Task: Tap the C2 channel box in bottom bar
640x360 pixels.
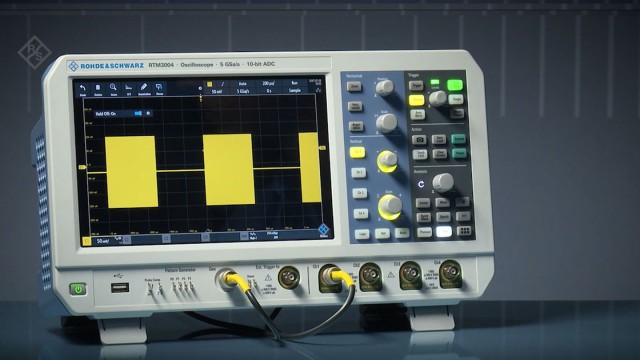Action: pos(127,240)
